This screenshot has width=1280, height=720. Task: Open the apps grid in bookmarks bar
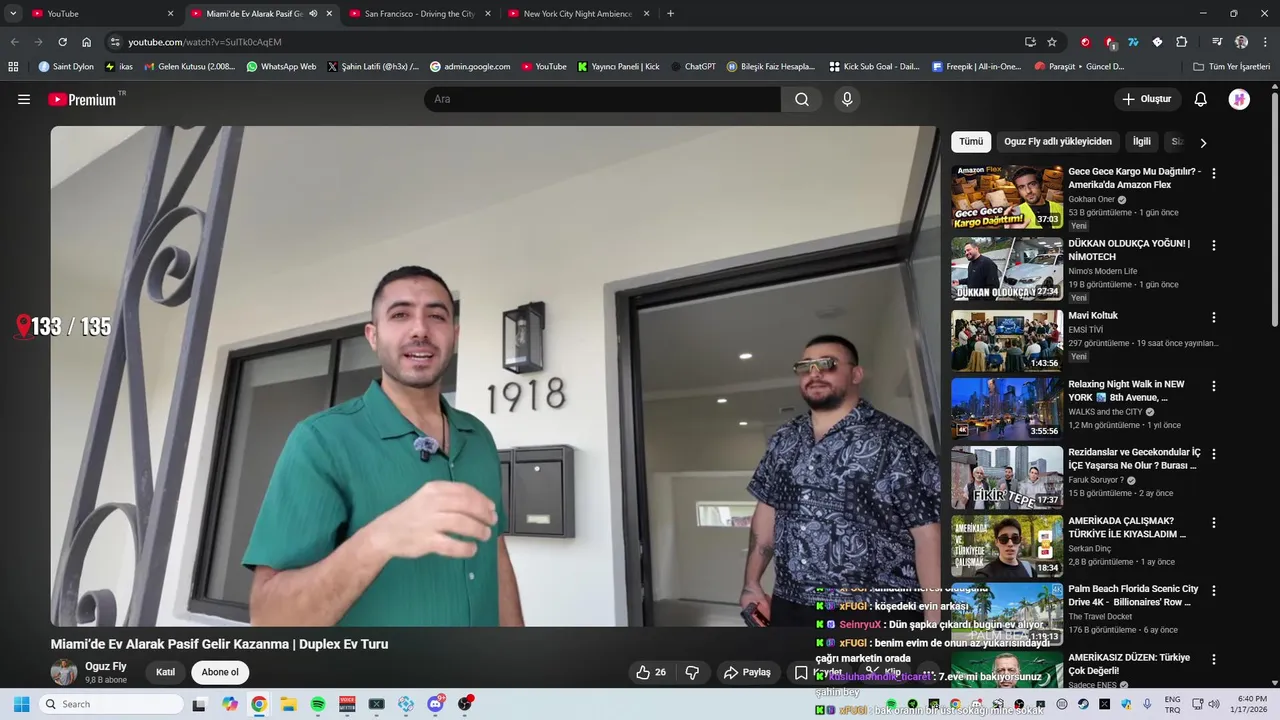click(x=13, y=67)
